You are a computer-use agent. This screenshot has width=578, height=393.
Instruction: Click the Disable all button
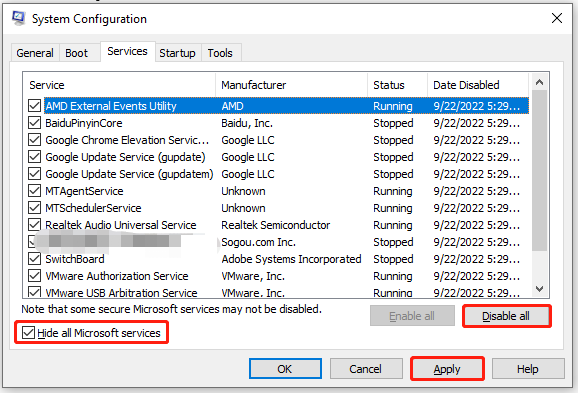point(506,316)
